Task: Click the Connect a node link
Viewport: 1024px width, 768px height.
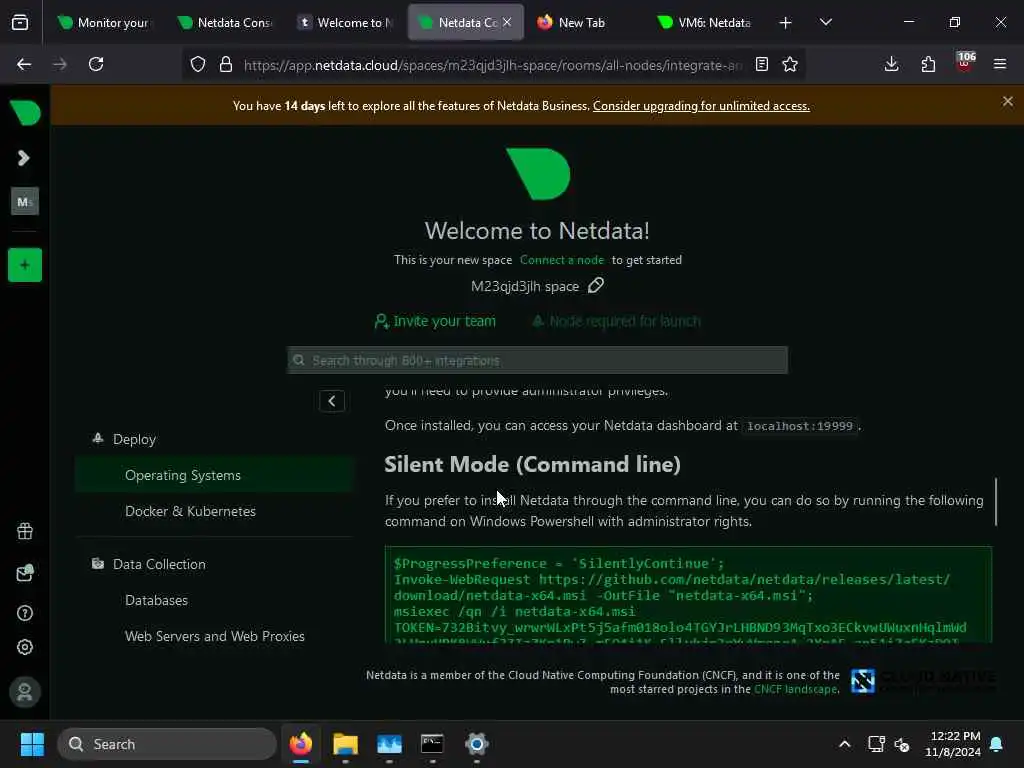Action: 562,260
